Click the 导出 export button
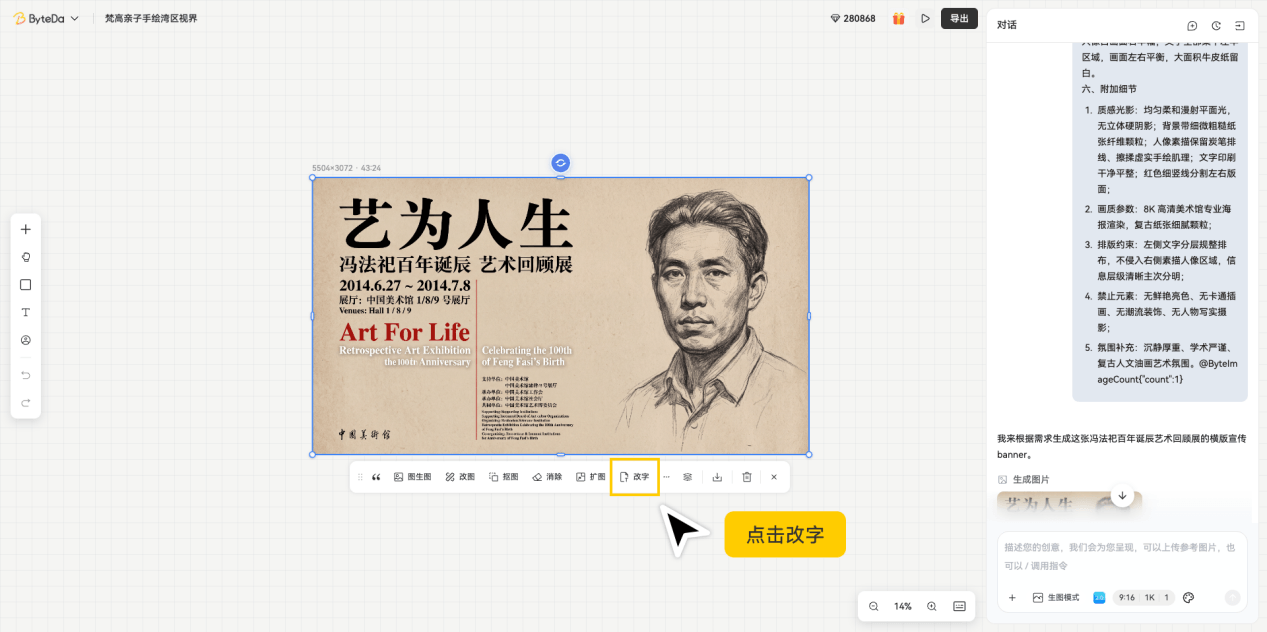The width and height of the screenshot is (1267, 632). click(x=959, y=18)
